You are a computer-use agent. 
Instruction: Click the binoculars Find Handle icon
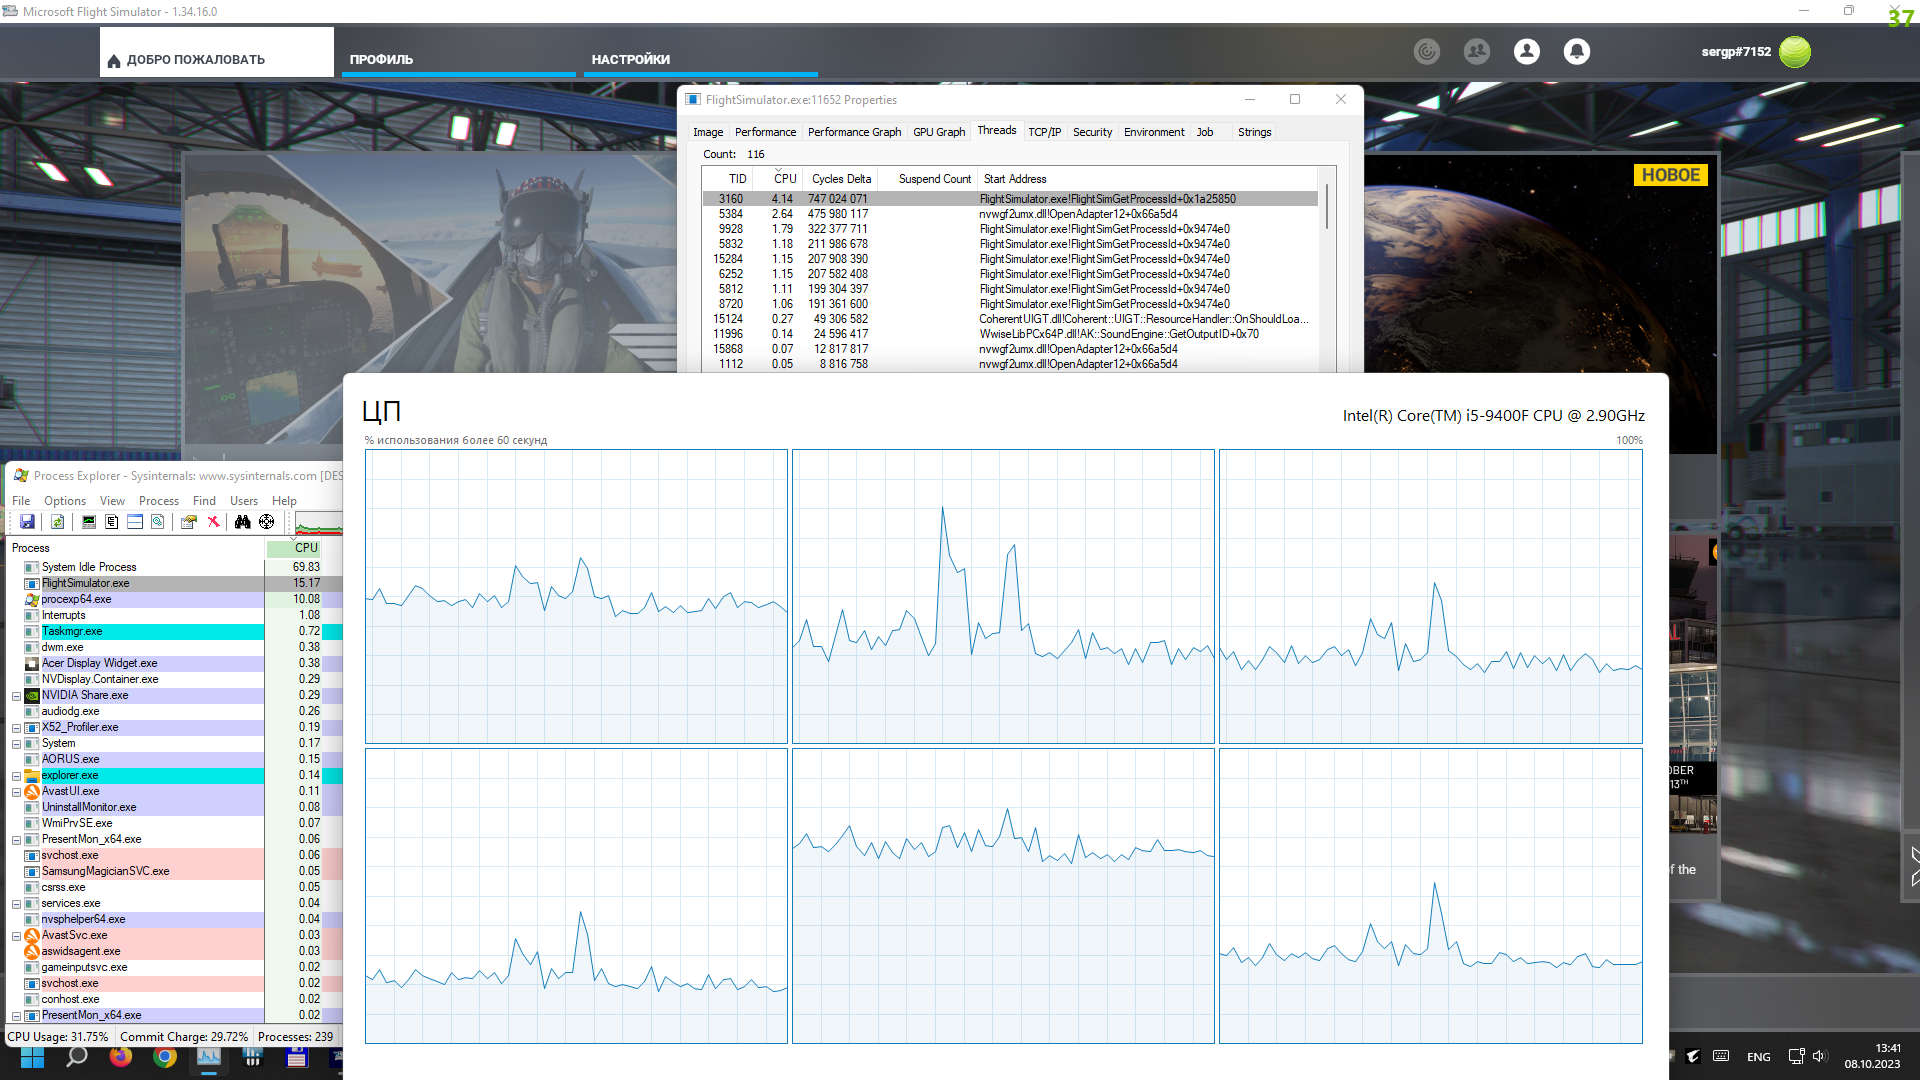point(243,522)
